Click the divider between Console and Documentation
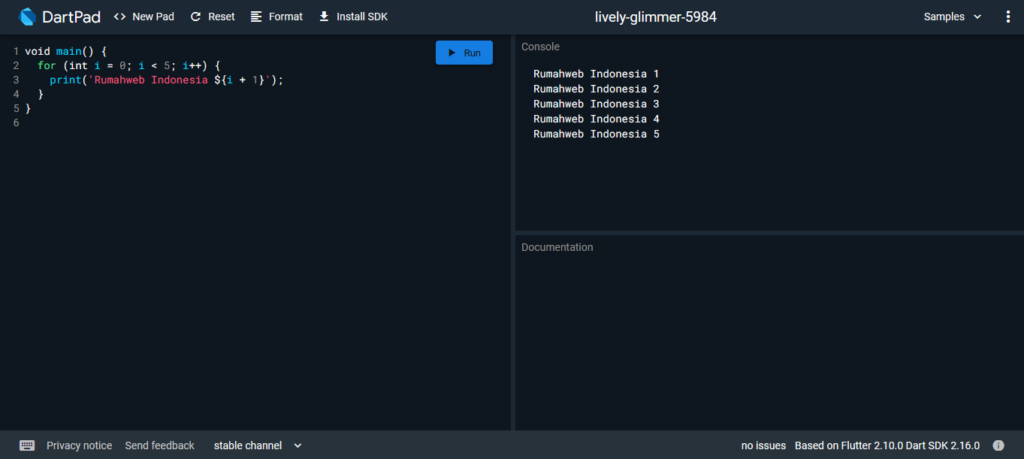Viewport: 1024px width, 459px height. [x=768, y=232]
